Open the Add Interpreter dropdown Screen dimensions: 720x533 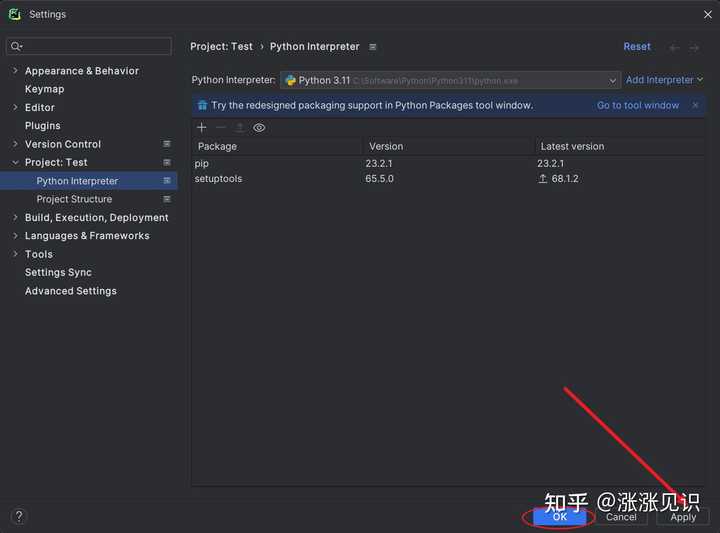click(x=664, y=80)
